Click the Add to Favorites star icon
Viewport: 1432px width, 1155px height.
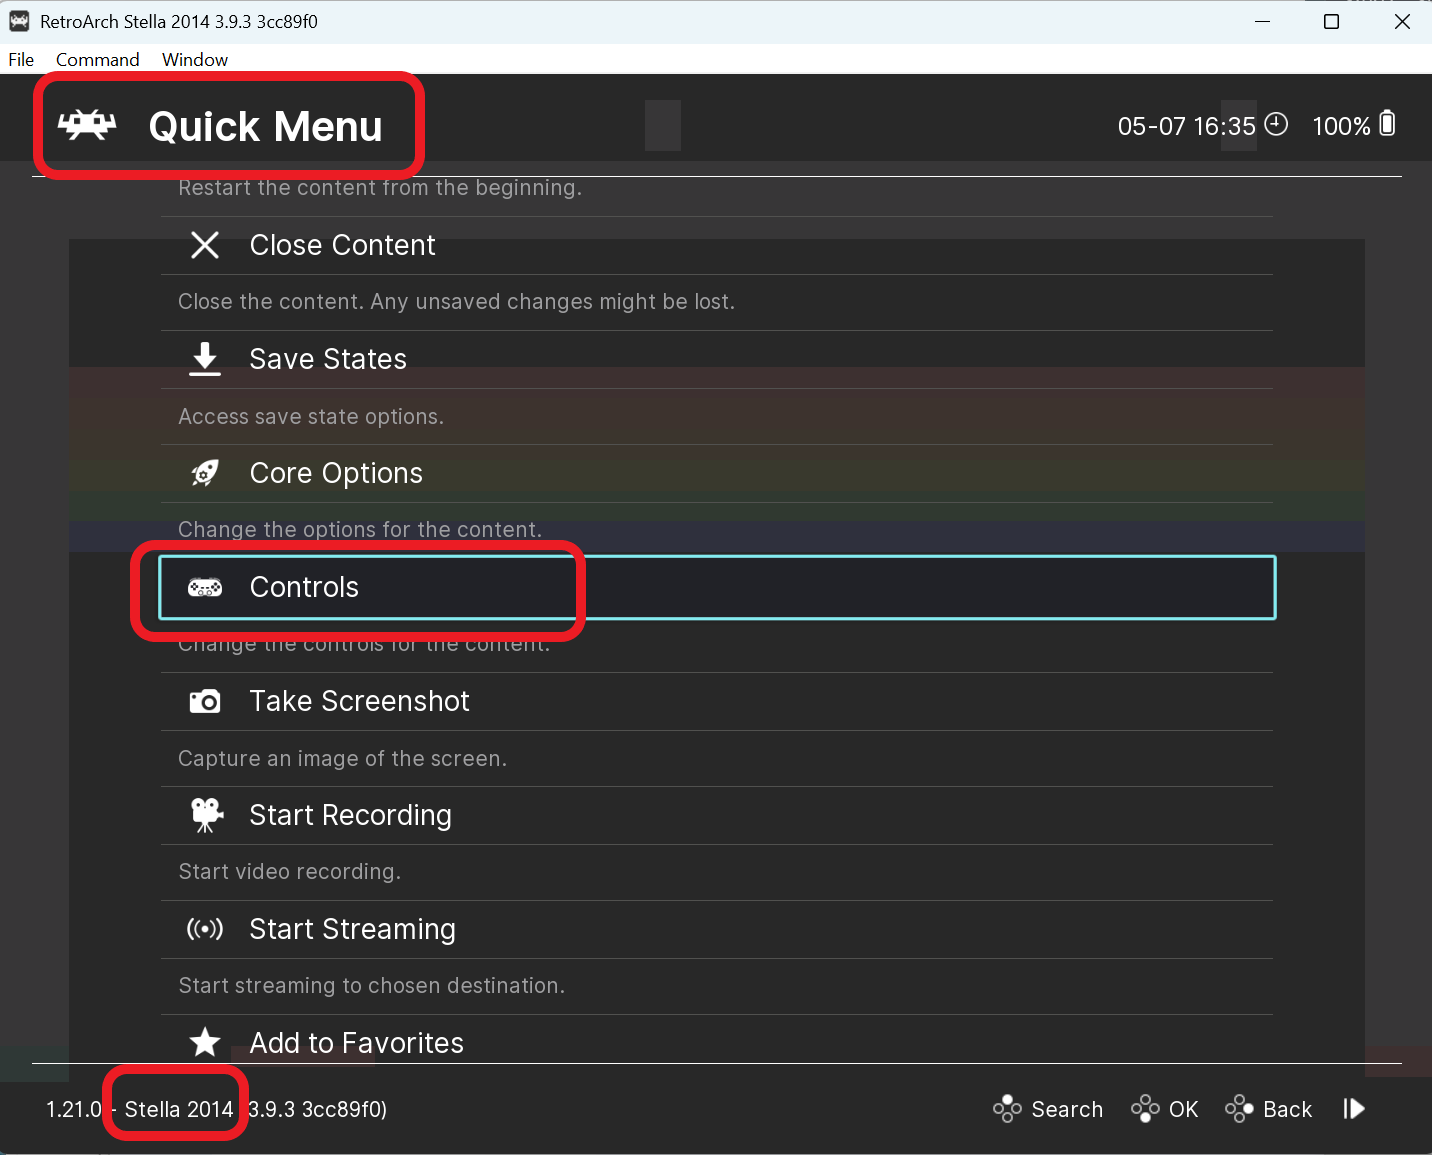(205, 1042)
